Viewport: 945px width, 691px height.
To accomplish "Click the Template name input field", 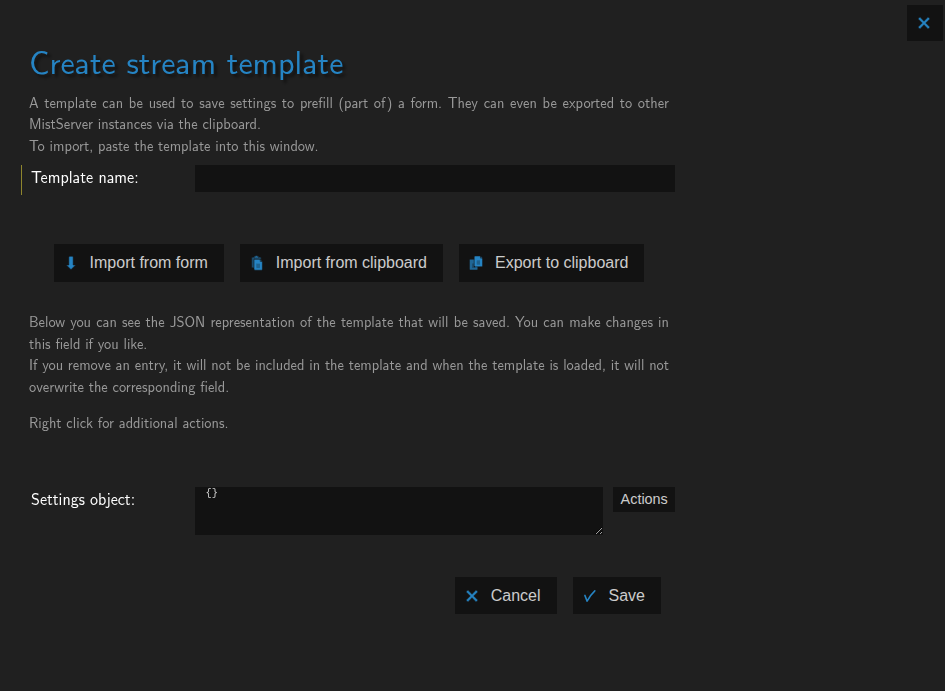I will pos(435,178).
